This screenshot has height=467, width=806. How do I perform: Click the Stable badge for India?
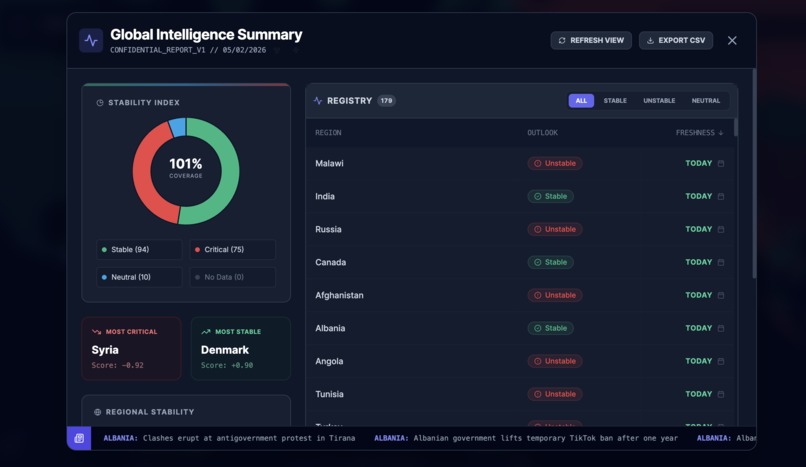tap(550, 196)
